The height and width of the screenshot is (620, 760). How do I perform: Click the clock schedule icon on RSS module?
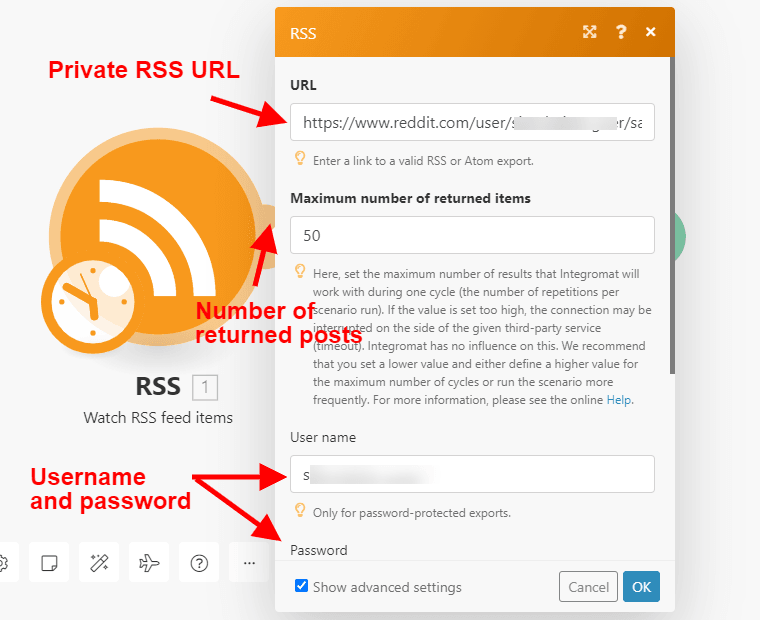pos(88,297)
